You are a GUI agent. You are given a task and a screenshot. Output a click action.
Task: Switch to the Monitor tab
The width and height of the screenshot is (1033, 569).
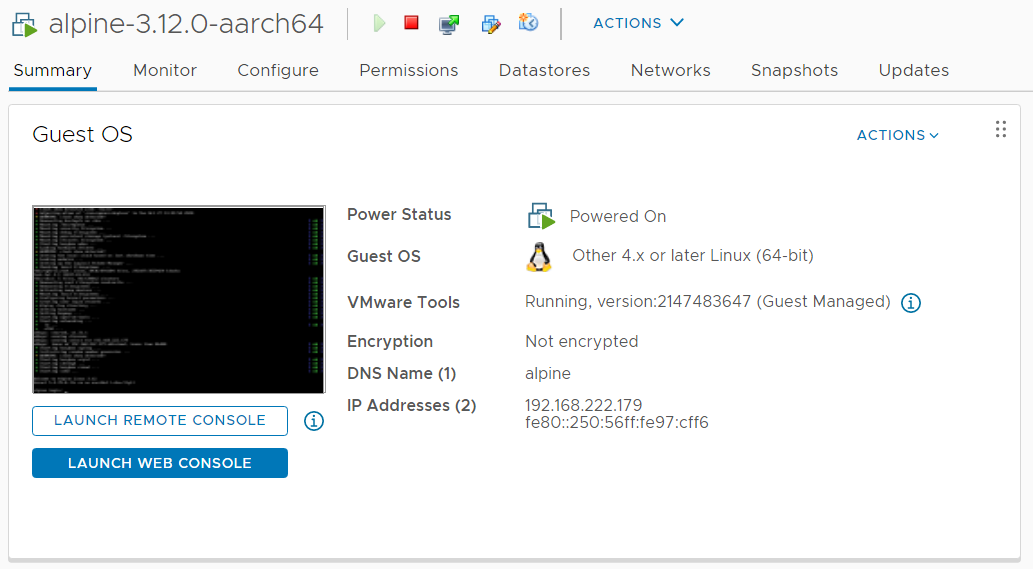tap(165, 70)
